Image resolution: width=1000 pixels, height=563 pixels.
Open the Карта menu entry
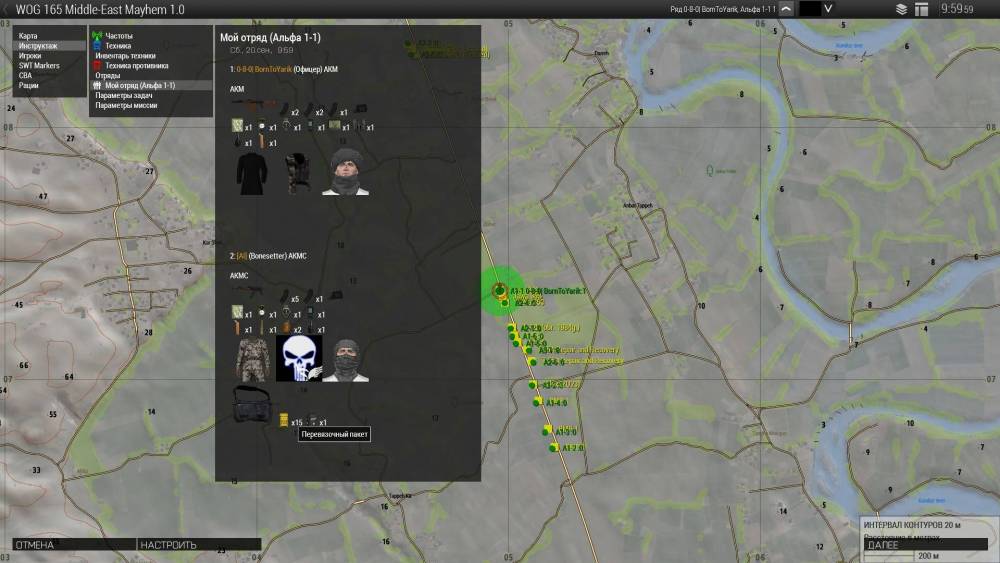click(x=28, y=36)
